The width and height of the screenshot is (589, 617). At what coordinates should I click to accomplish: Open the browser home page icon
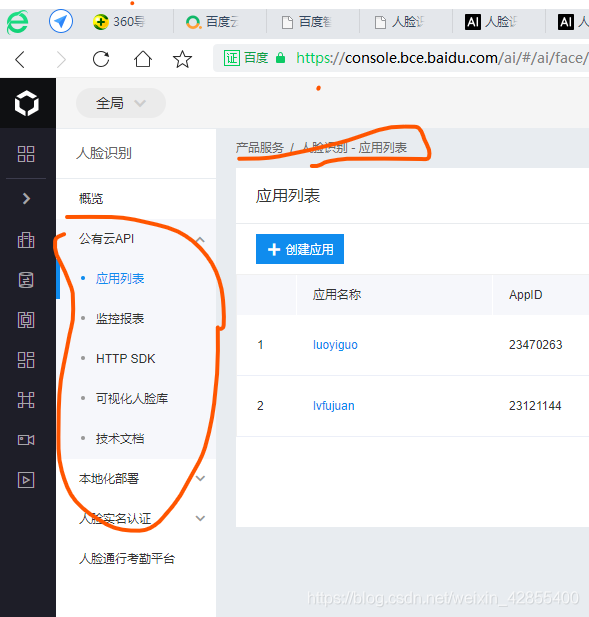142,59
